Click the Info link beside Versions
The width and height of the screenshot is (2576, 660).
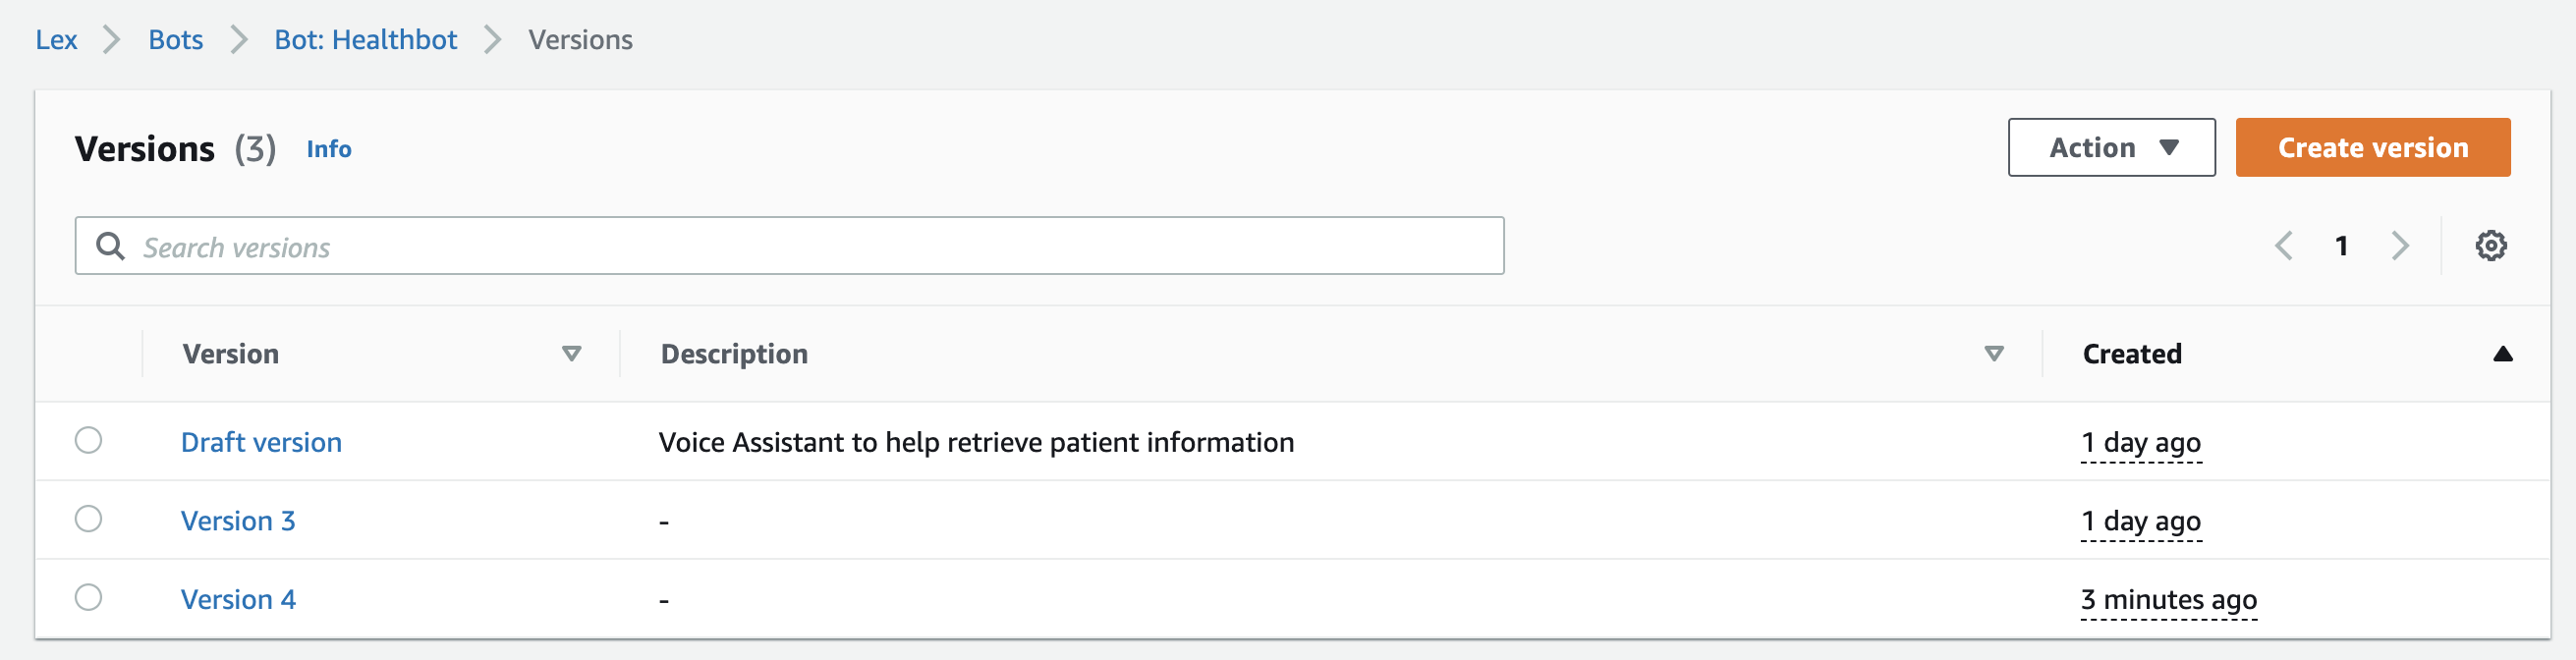329,149
